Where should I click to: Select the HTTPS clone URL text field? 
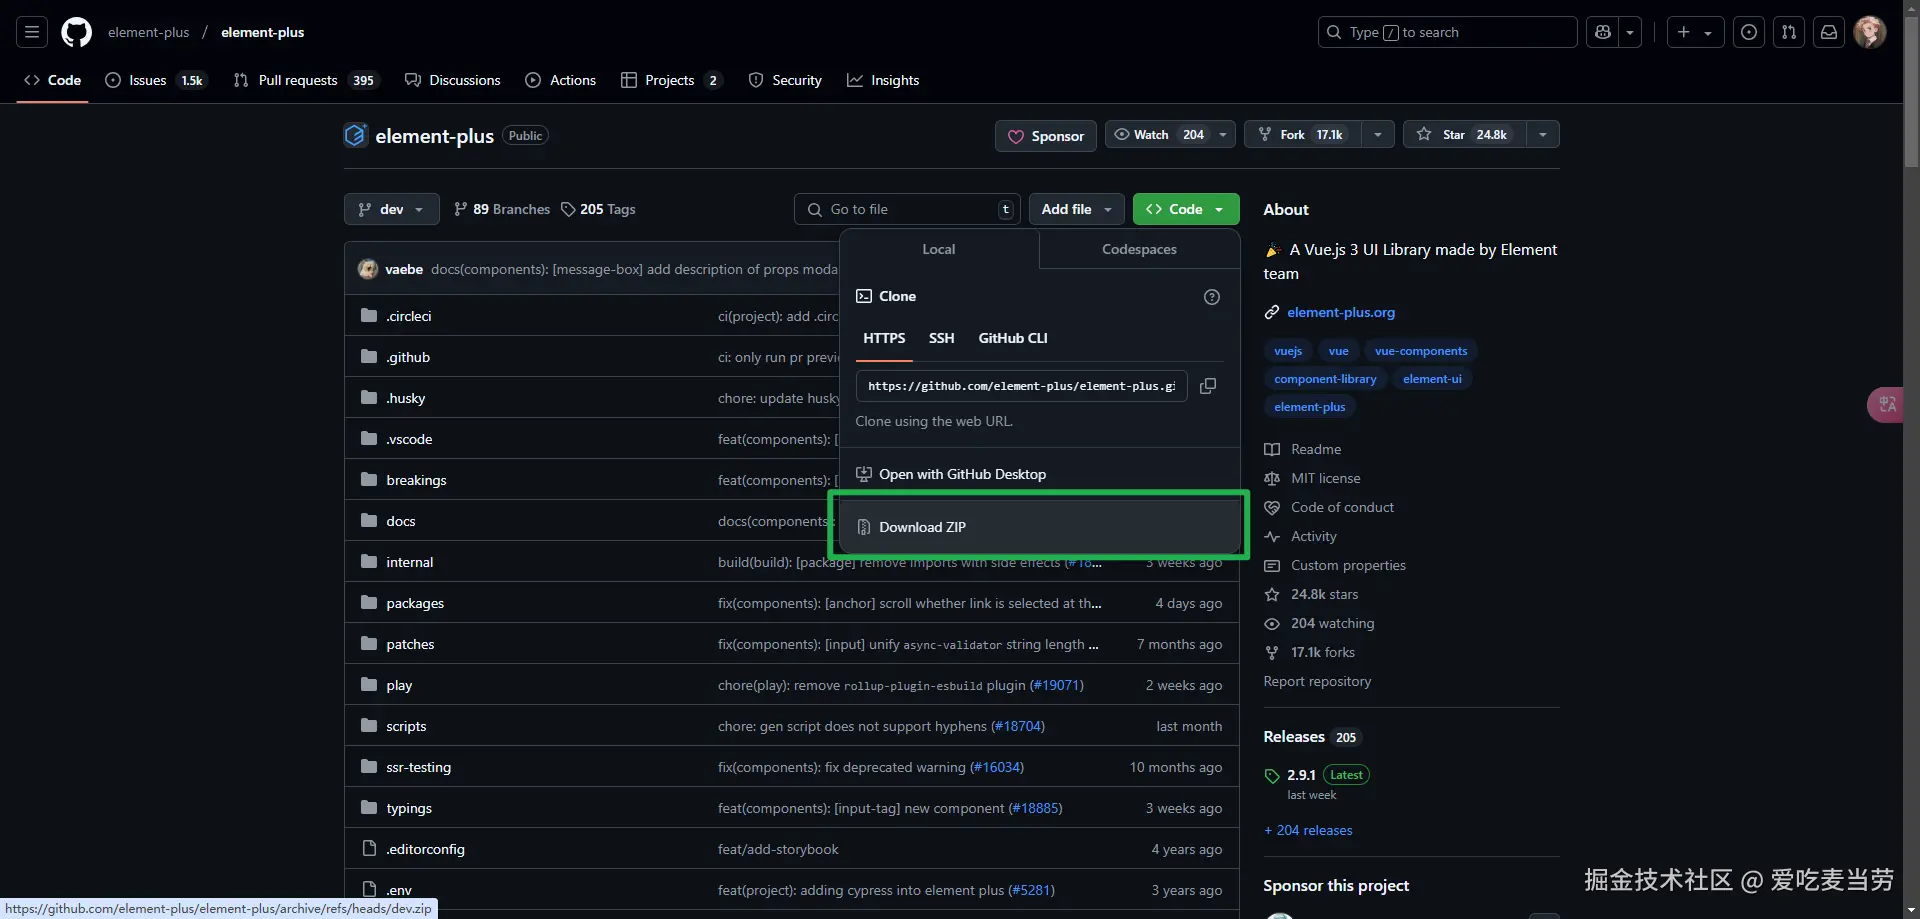[1022, 386]
